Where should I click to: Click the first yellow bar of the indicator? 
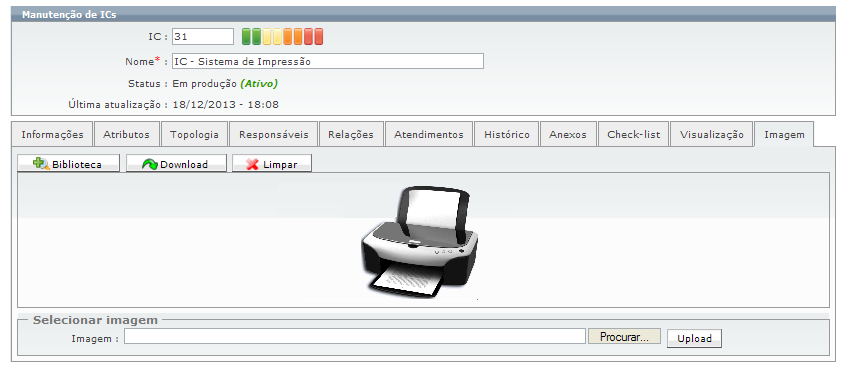pyautogui.click(x=267, y=37)
